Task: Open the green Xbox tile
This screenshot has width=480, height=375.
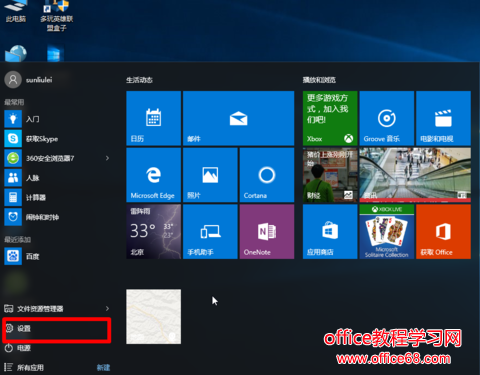Action: click(330, 118)
